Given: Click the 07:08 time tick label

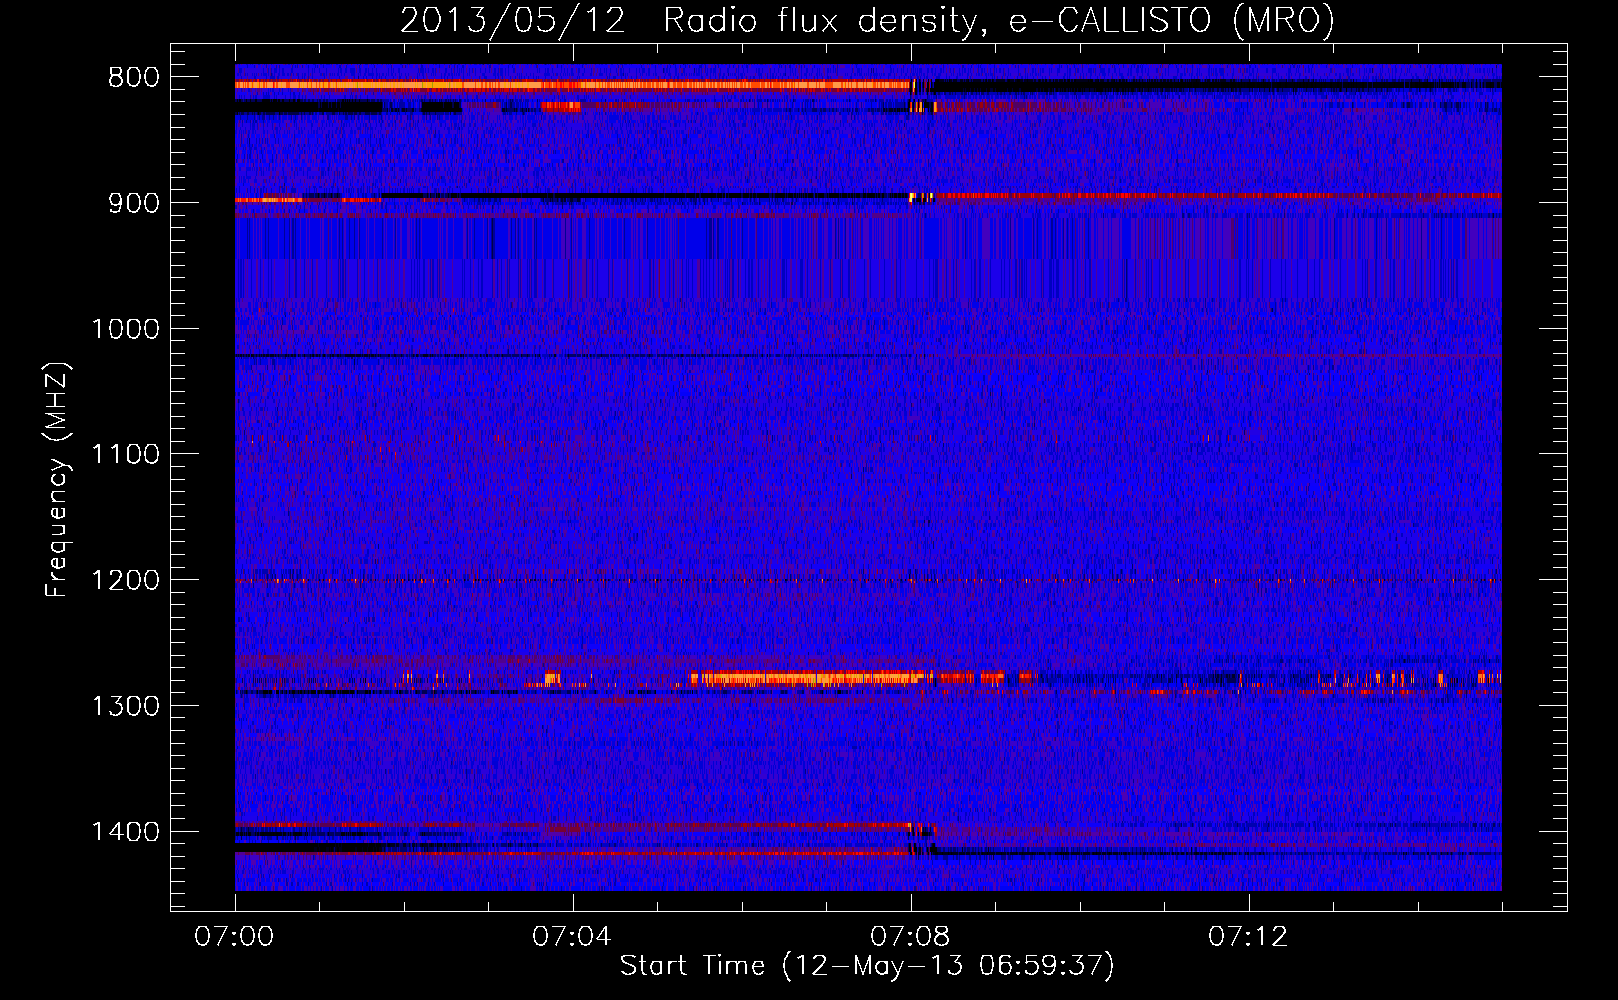Looking at the screenshot, I should [910, 937].
